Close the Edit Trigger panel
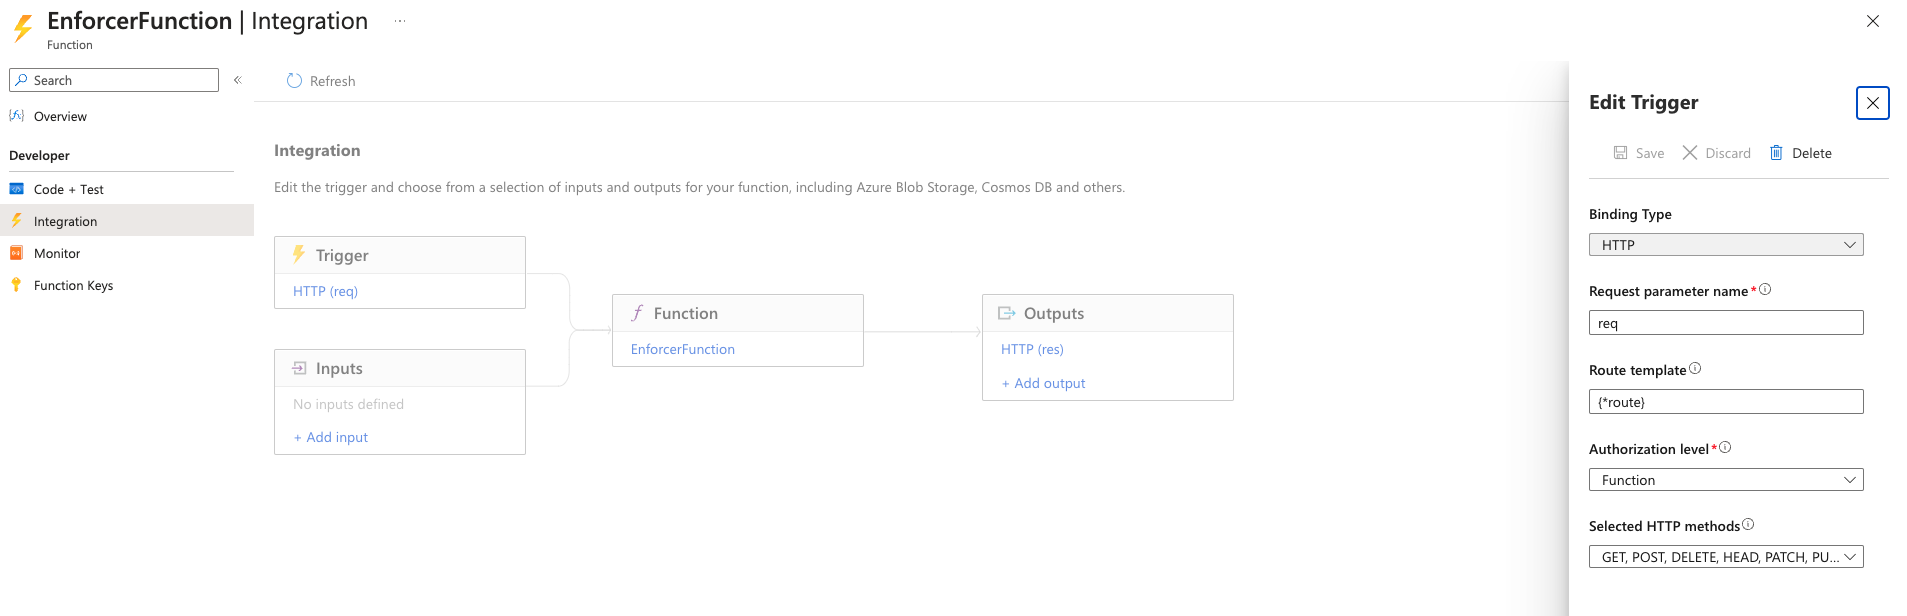 pos(1872,103)
